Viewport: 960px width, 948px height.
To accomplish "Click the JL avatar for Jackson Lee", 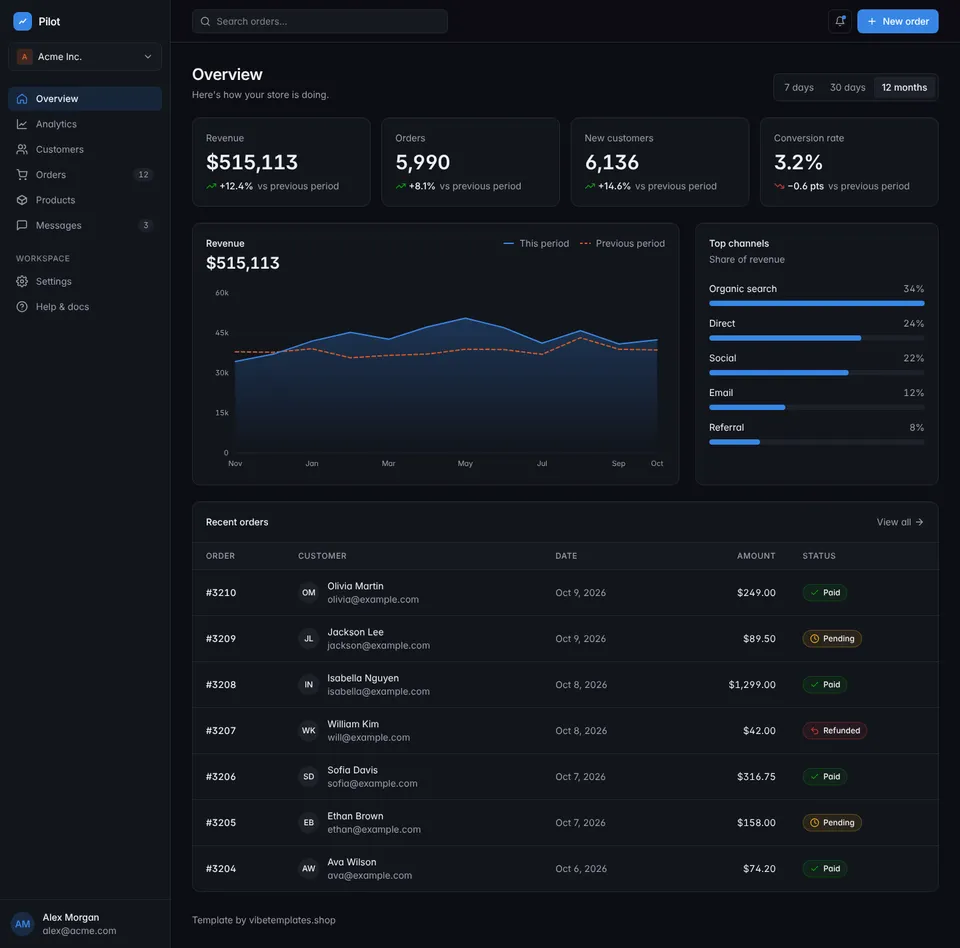I will (309, 639).
